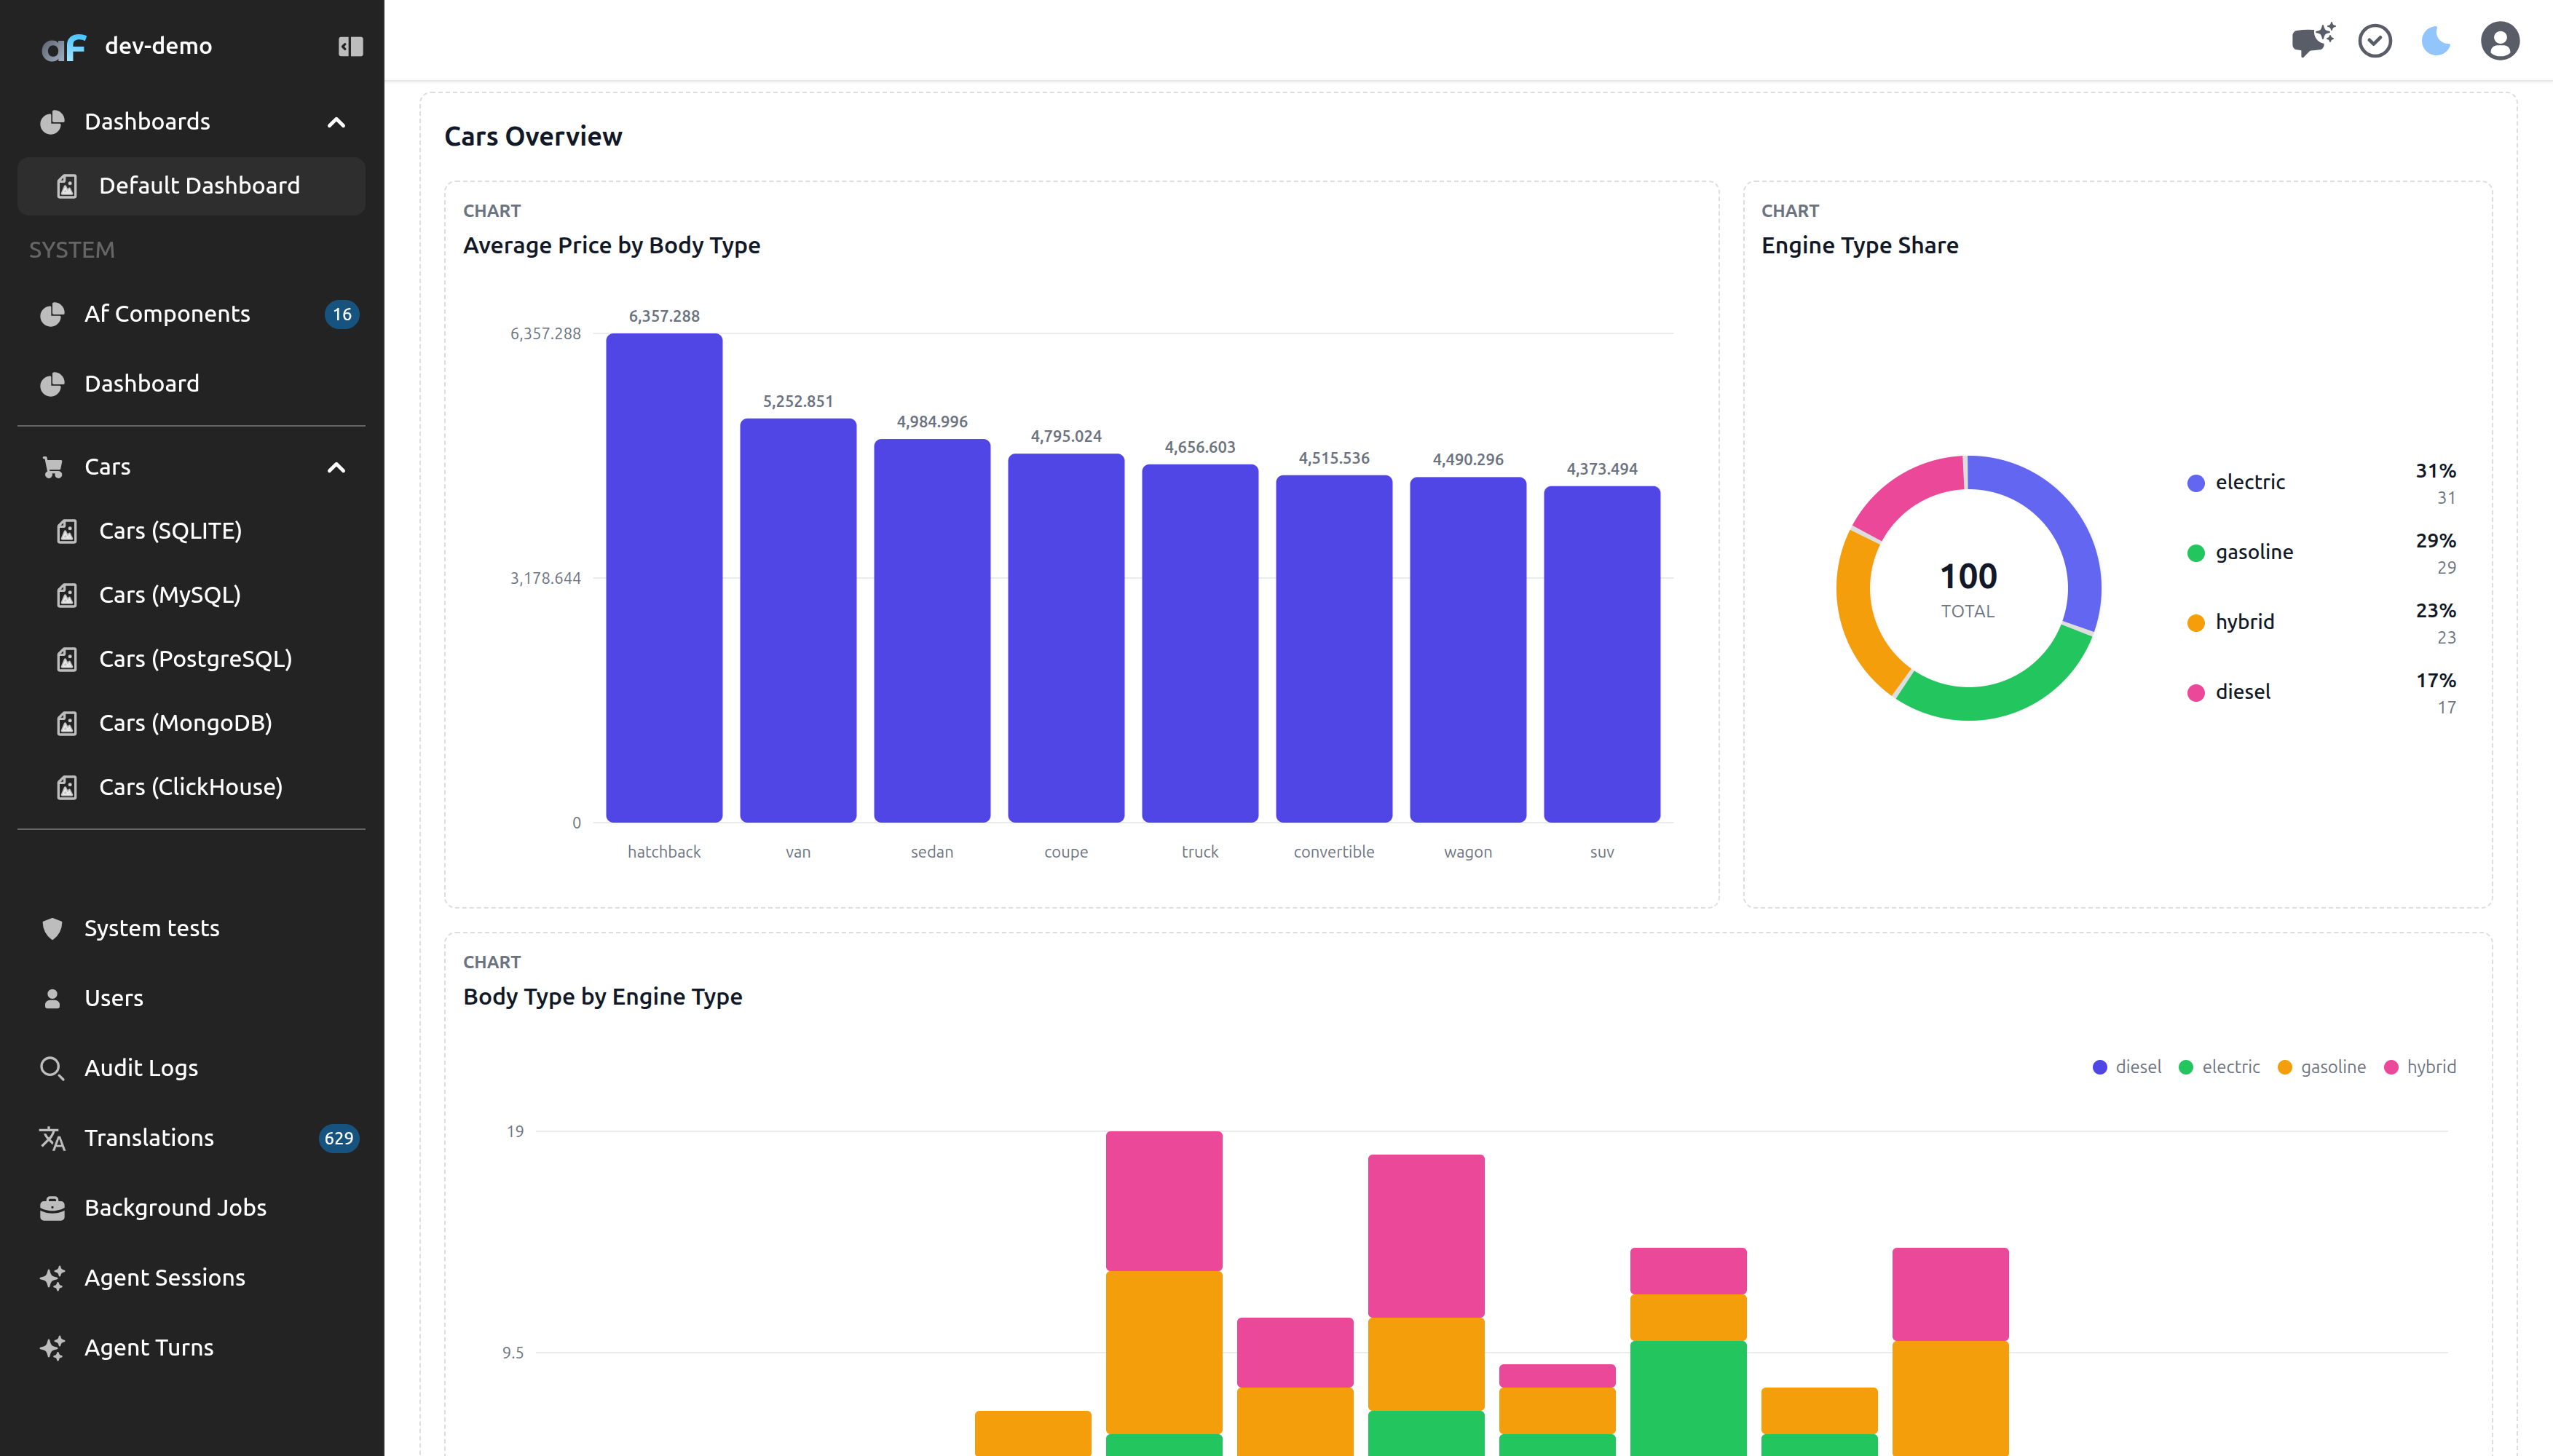Click the 629 badge on Translations

tap(339, 1138)
